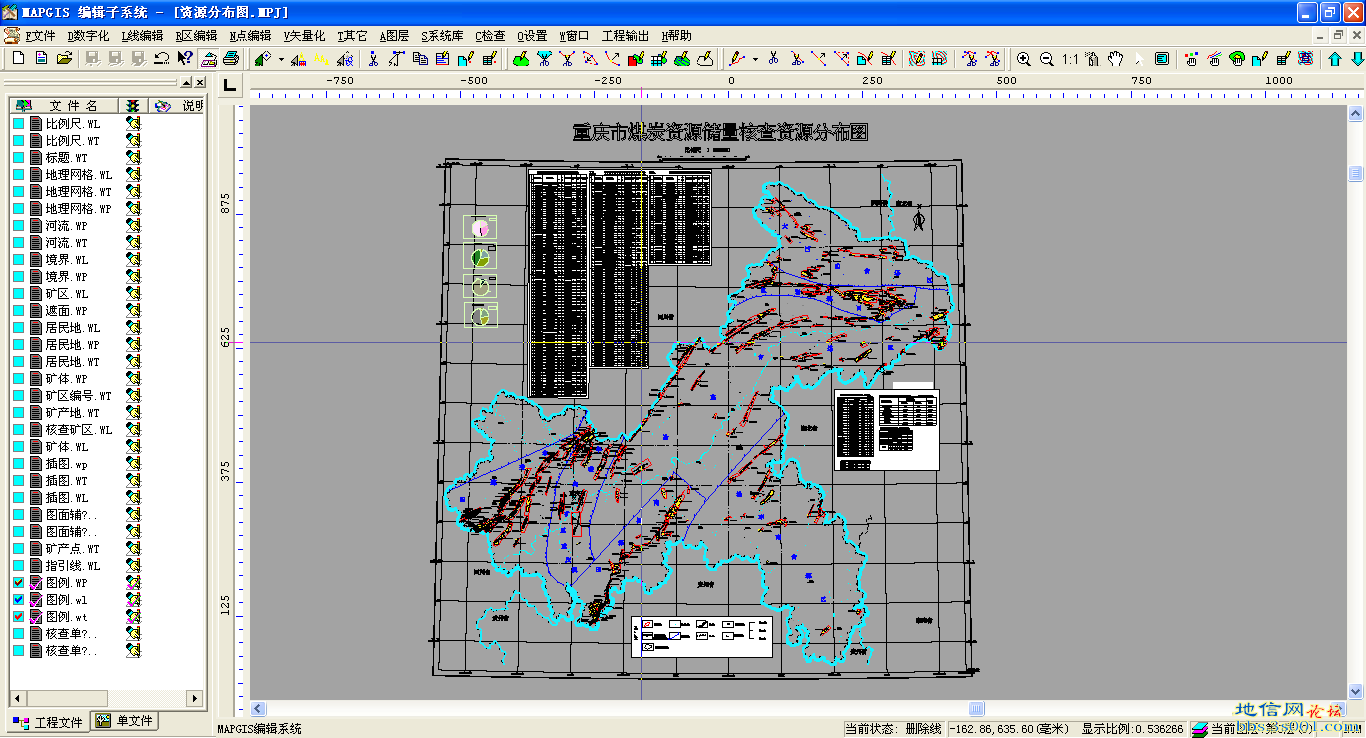Toggle the state box for 比例尺.WL
The width and height of the screenshot is (1366, 738).
[x=18, y=123]
